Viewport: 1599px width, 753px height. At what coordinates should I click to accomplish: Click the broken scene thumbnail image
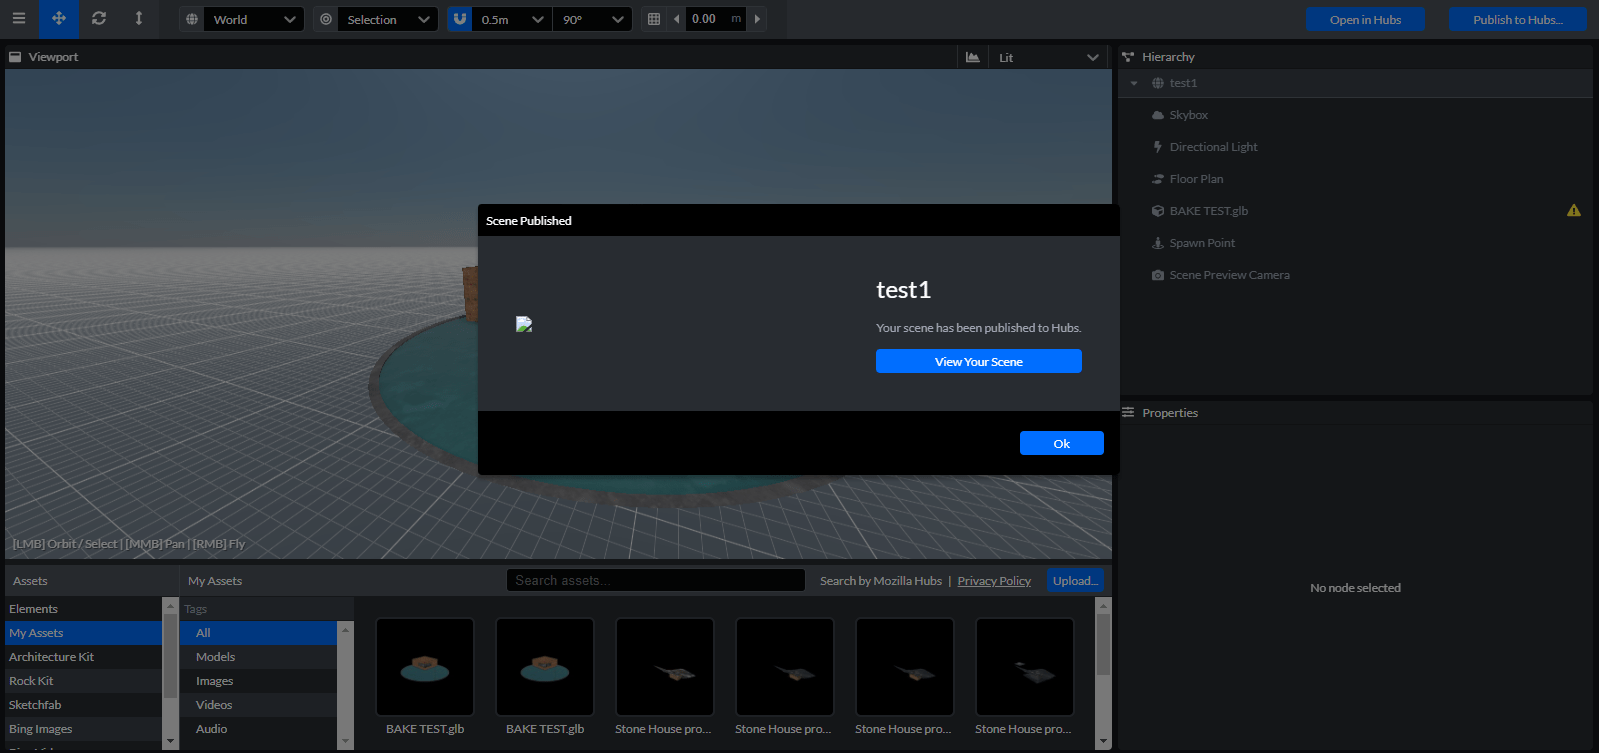point(524,324)
